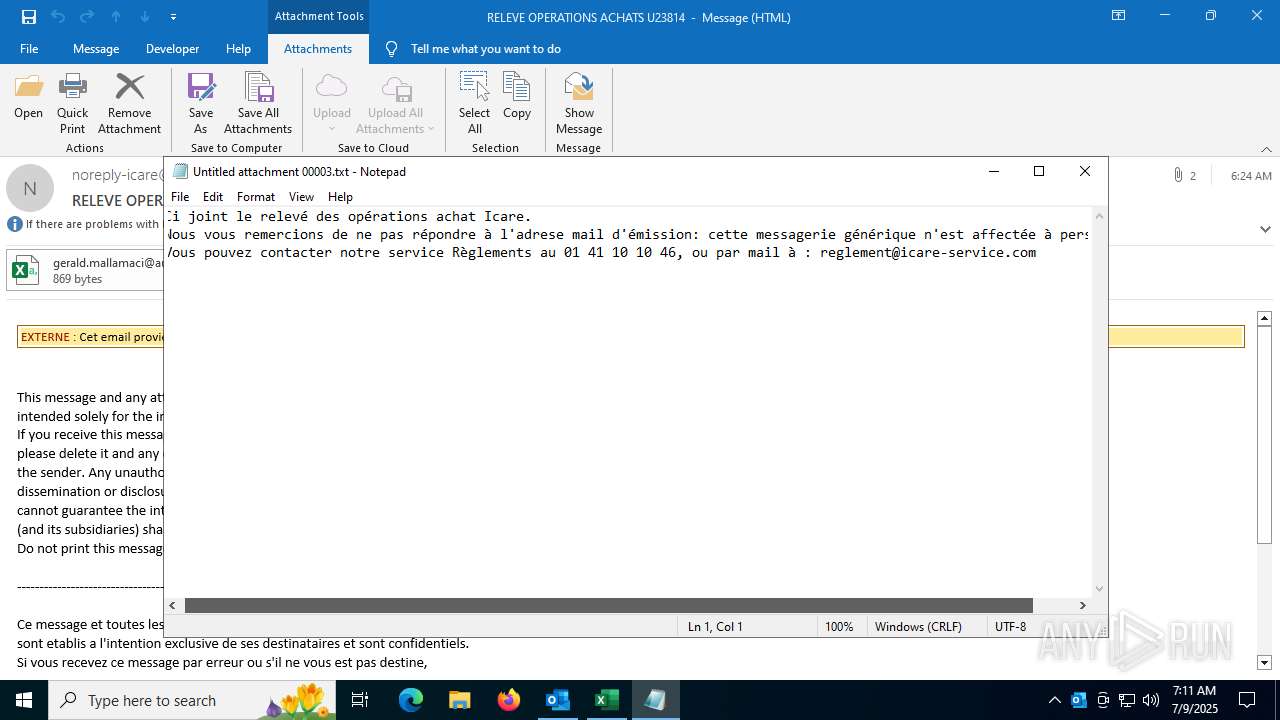Open Notepad File menu
This screenshot has height=720, width=1280.
click(x=180, y=197)
